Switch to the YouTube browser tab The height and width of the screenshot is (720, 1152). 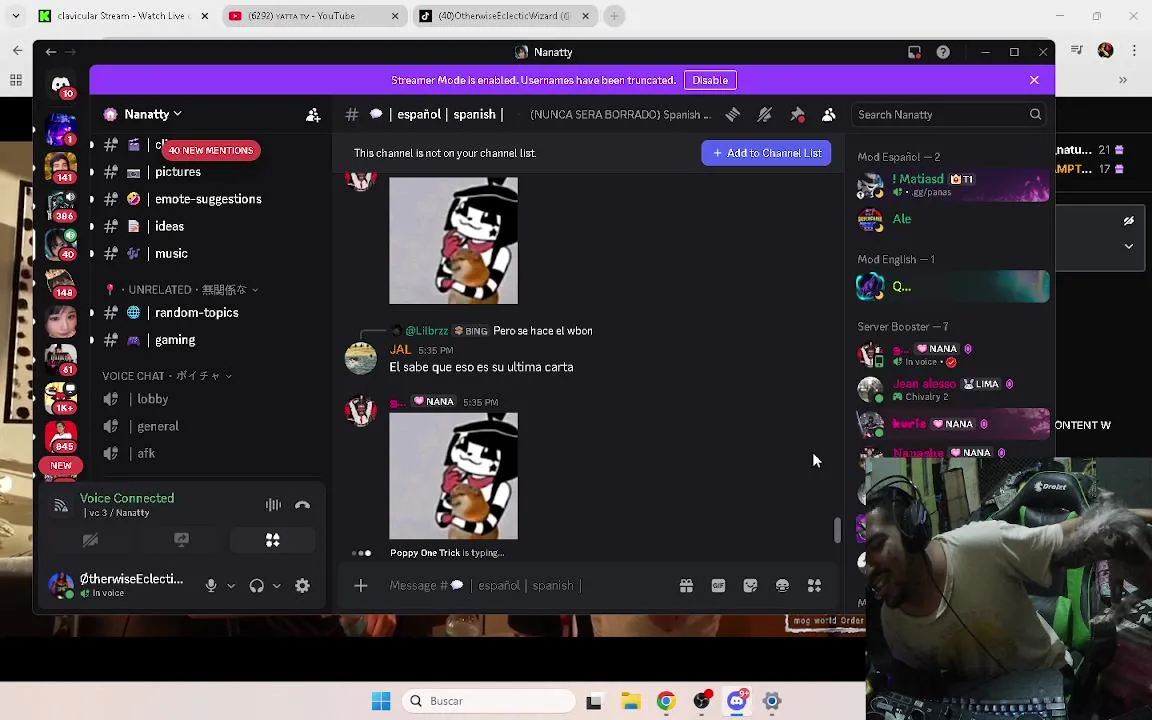314,15
